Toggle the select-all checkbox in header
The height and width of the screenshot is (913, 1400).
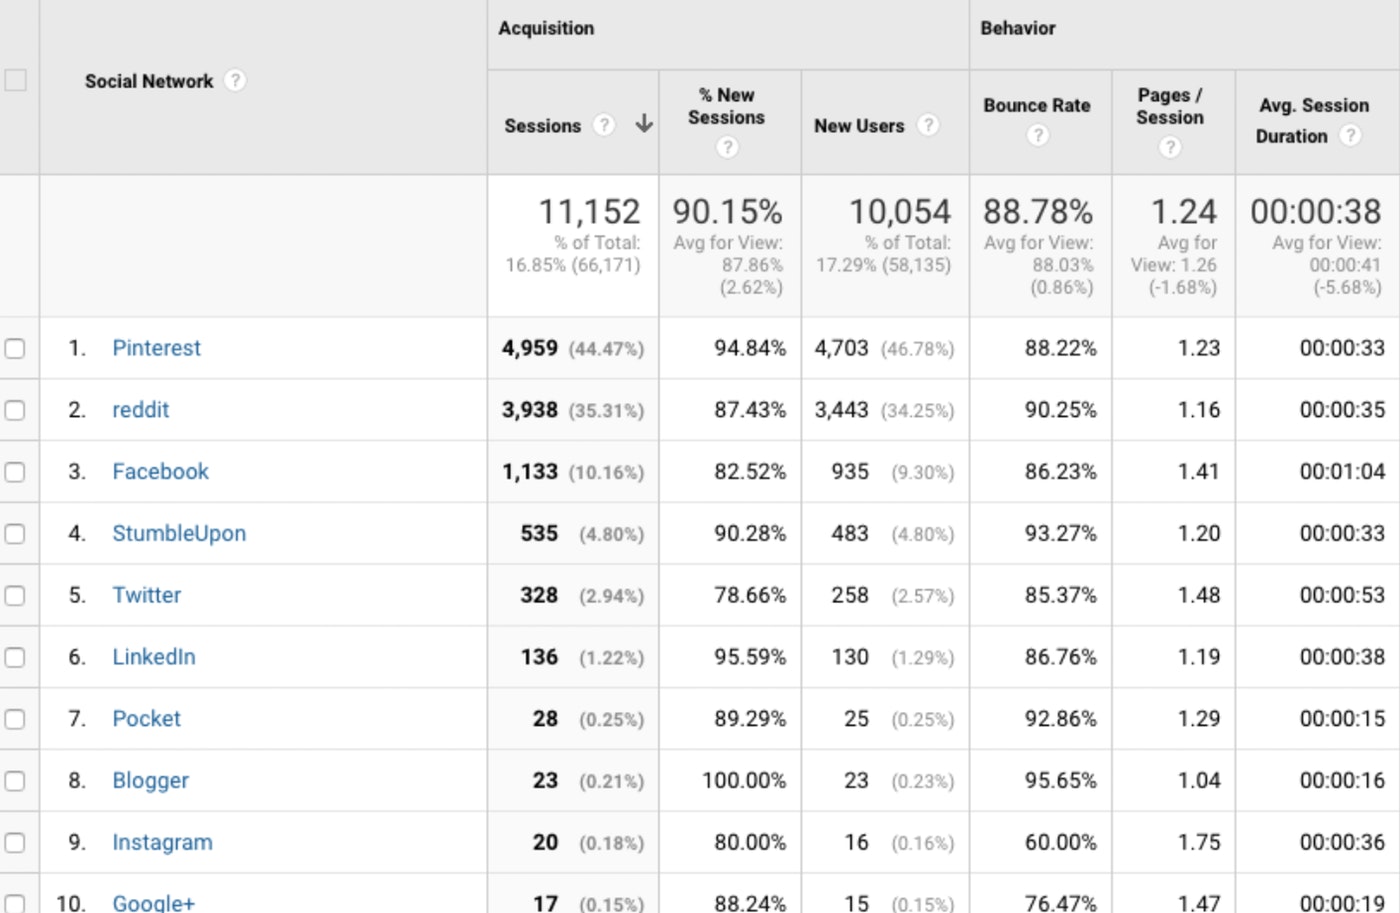tap(15, 81)
